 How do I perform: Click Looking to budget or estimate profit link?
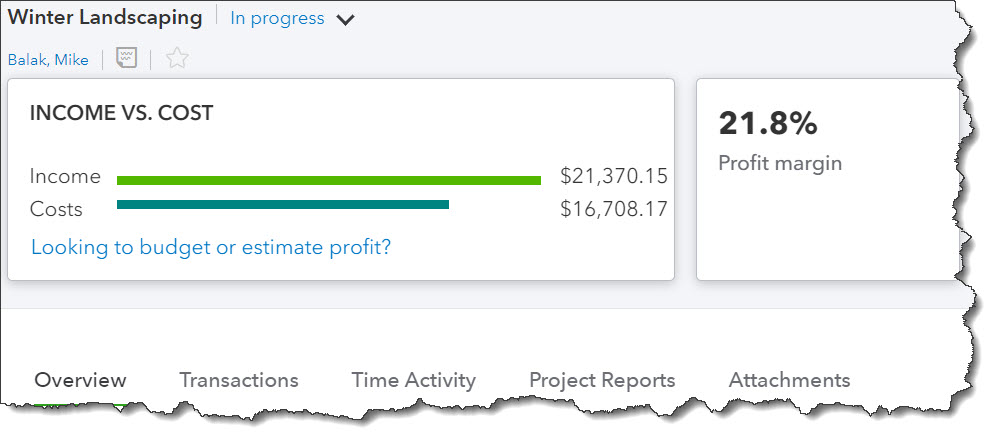coord(211,246)
